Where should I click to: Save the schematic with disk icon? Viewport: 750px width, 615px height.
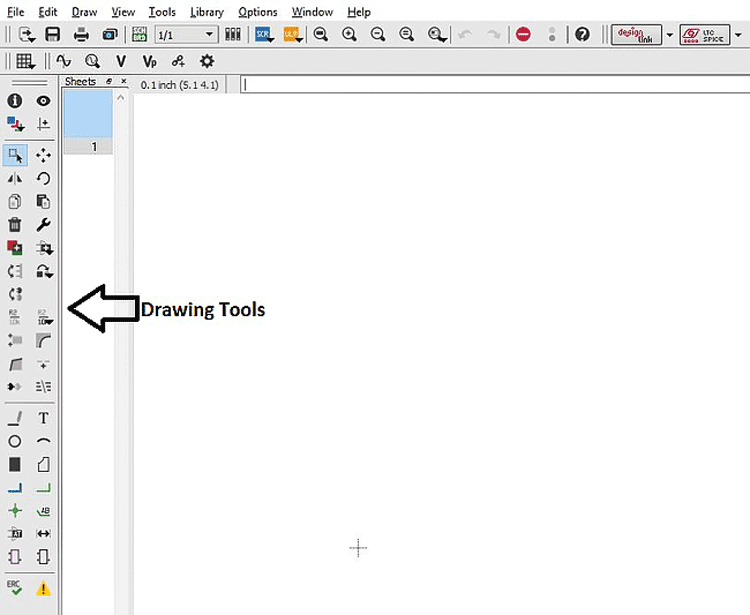[x=53, y=35]
